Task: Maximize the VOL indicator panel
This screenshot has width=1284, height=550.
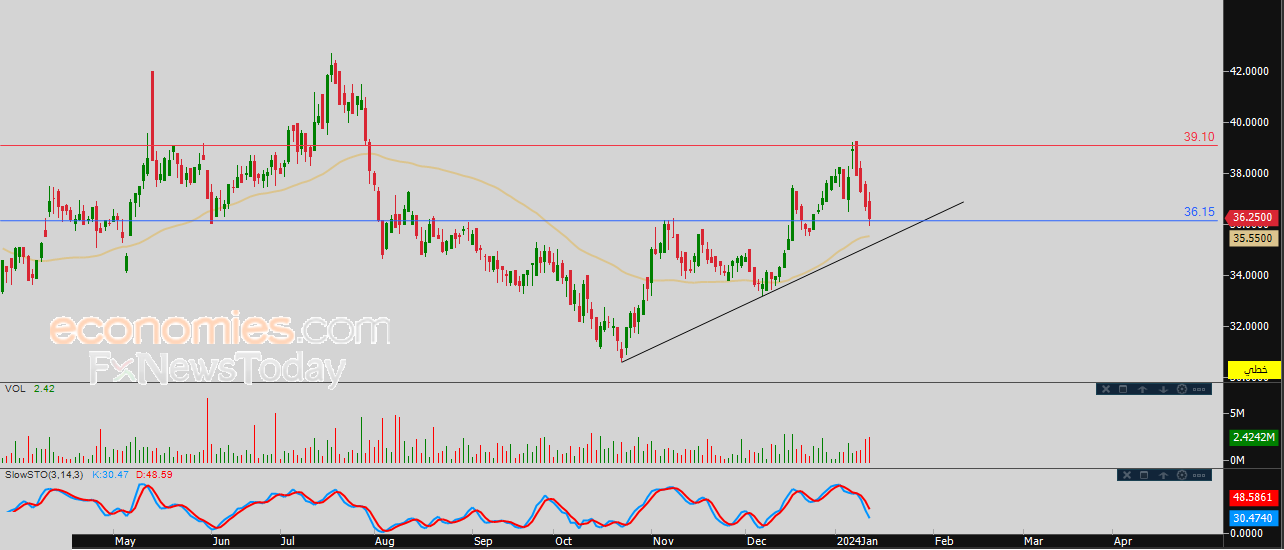Action: pos(1123,389)
